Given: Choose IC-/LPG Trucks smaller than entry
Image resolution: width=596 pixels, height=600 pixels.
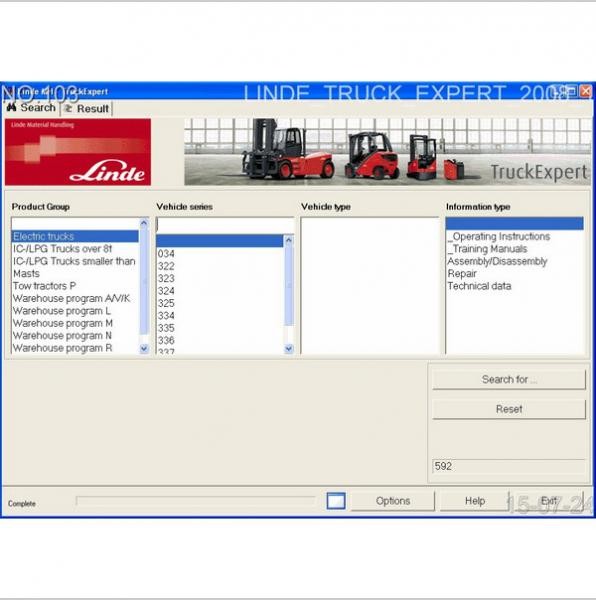Looking at the screenshot, I should pyautogui.click(x=75, y=261).
